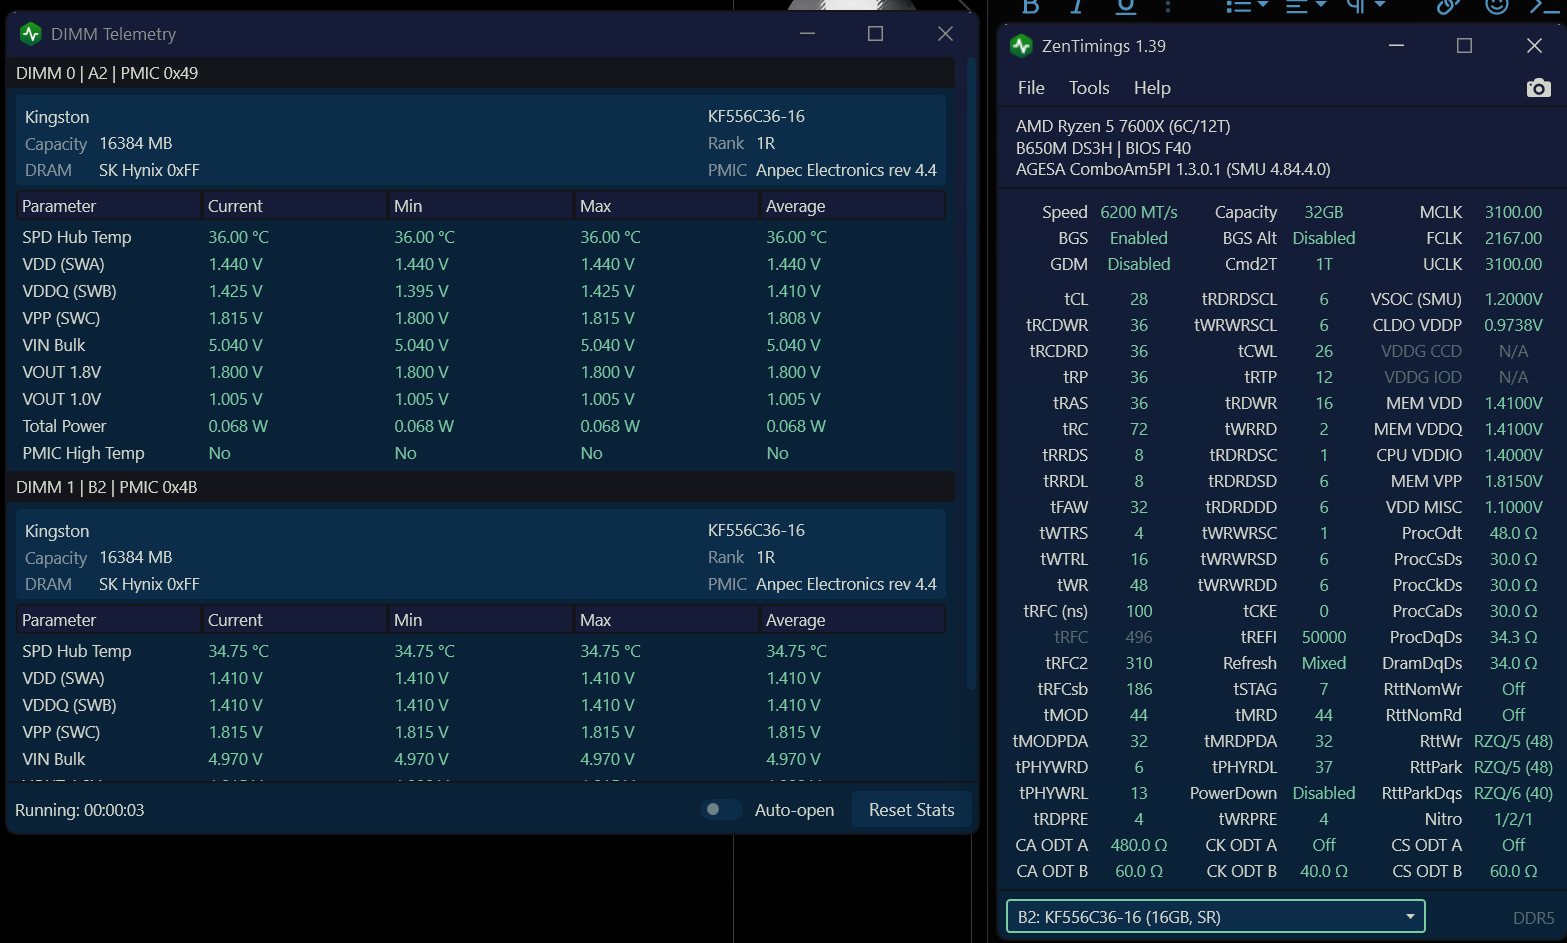Open the Help menu in ZenTimings
The height and width of the screenshot is (943, 1567).
(x=1152, y=88)
